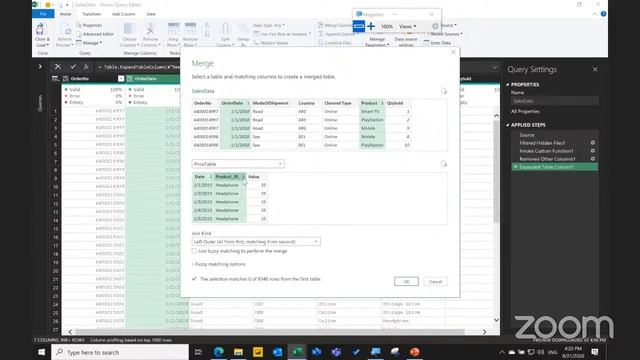The width and height of the screenshot is (640, 360).
Task: Expand Fuzzy matching options
Action: (219, 264)
